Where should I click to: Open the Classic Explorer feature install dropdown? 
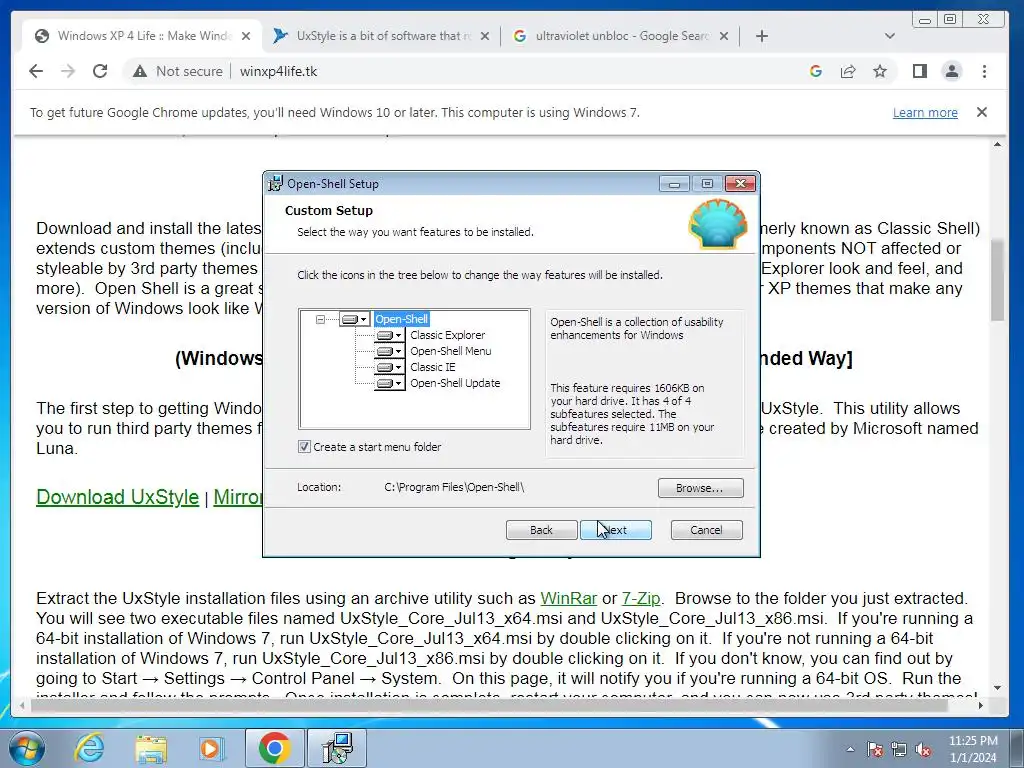(390, 335)
